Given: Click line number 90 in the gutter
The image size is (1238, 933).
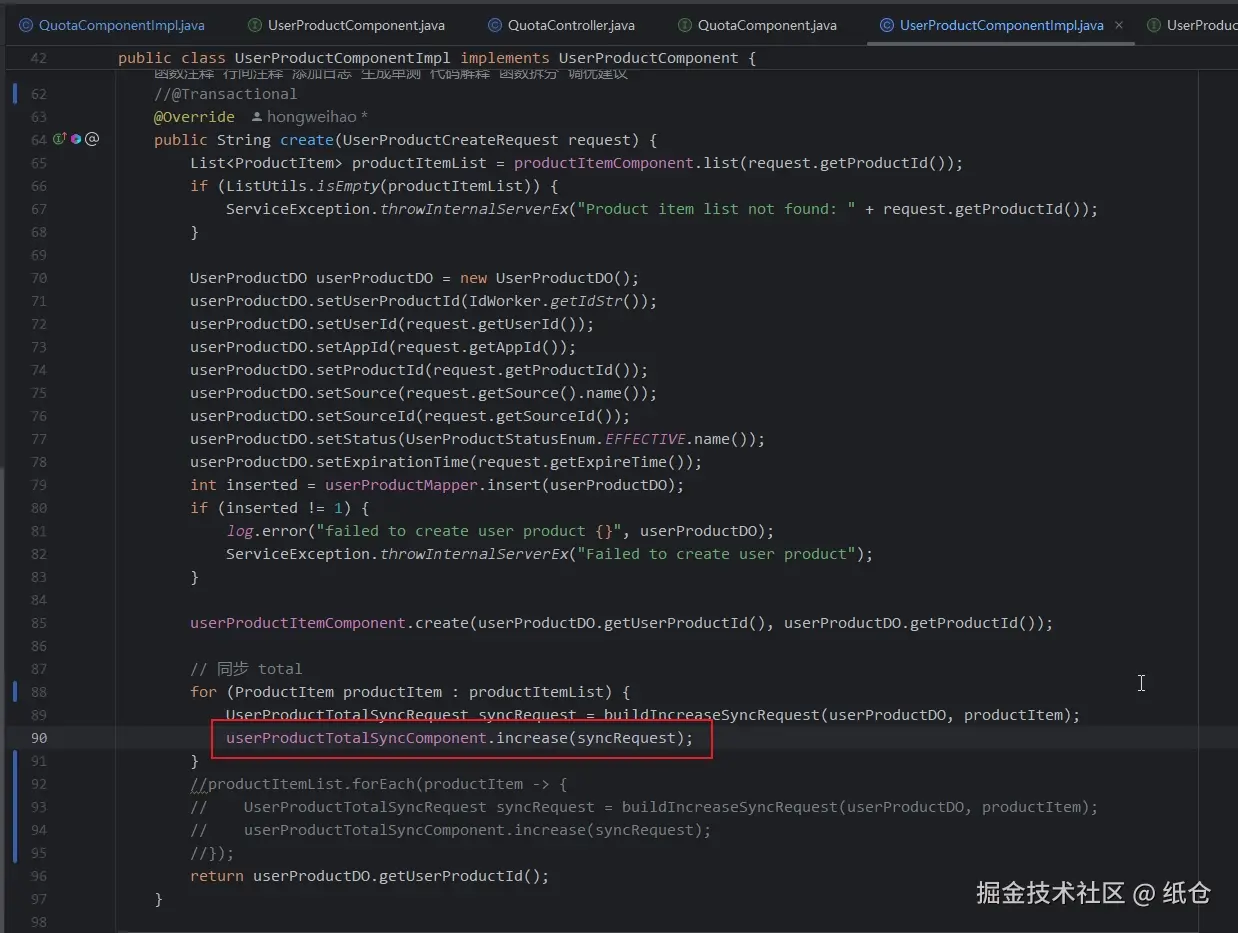Looking at the screenshot, I should (38, 738).
